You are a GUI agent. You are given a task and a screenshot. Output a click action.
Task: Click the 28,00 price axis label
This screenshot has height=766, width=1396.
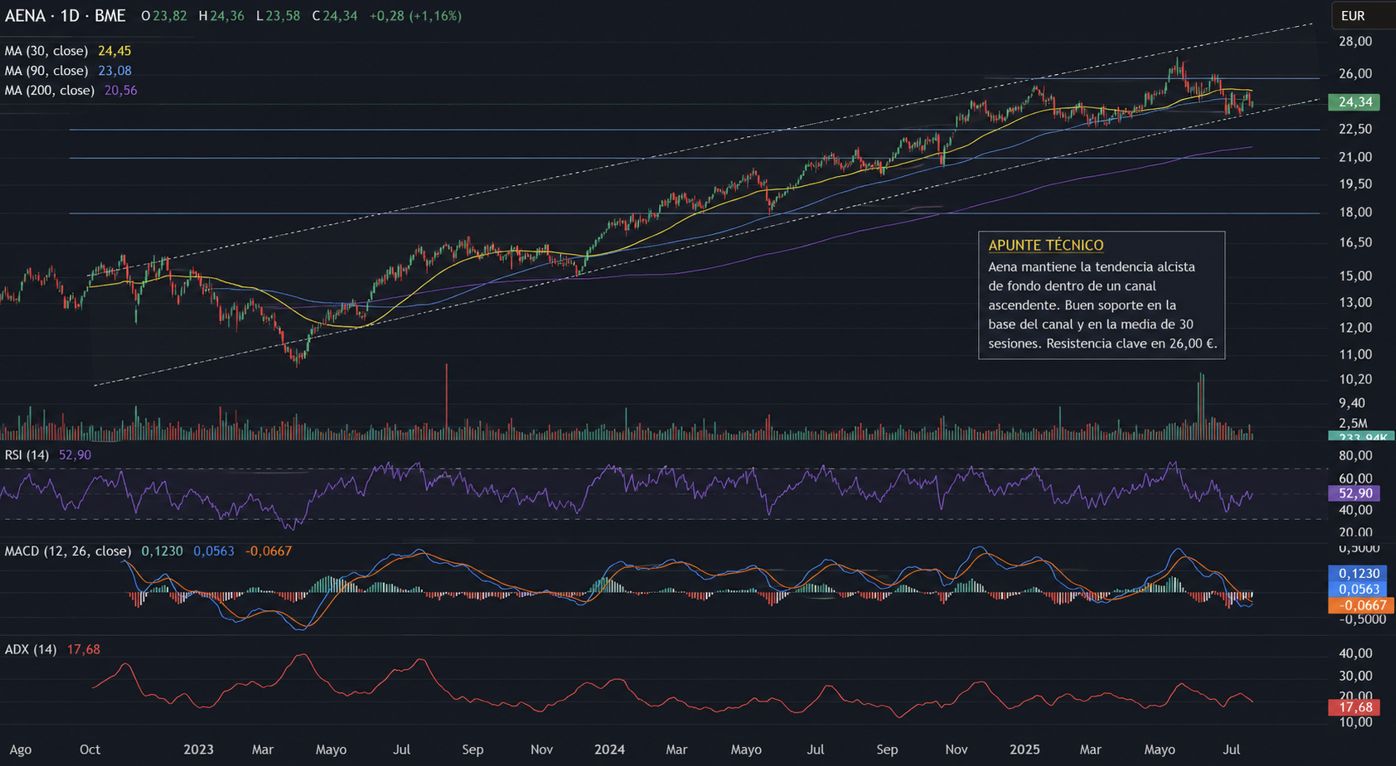click(1355, 42)
